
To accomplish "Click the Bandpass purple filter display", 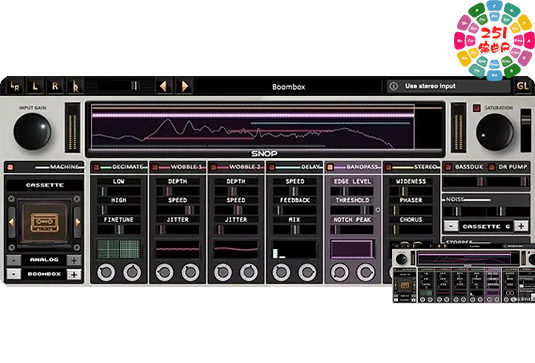I will click(x=352, y=249).
